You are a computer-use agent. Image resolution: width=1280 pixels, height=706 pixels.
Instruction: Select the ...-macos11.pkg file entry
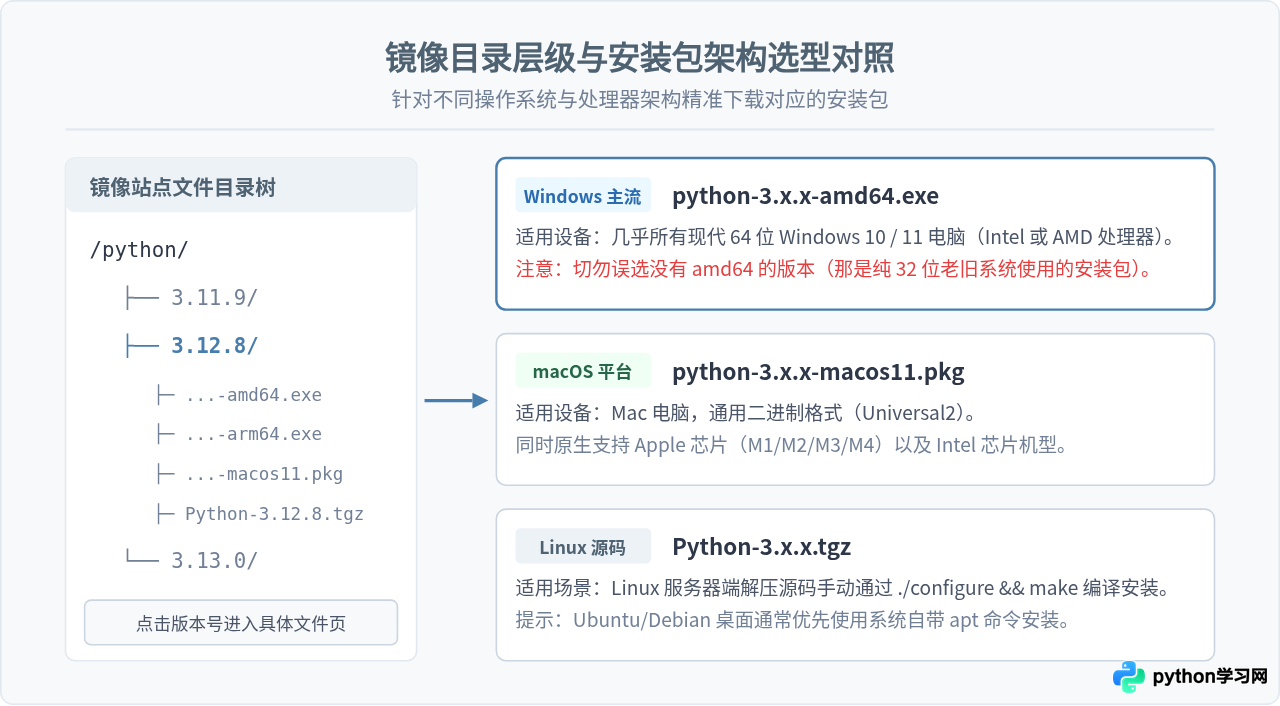pyautogui.click(x=264, y=474)
